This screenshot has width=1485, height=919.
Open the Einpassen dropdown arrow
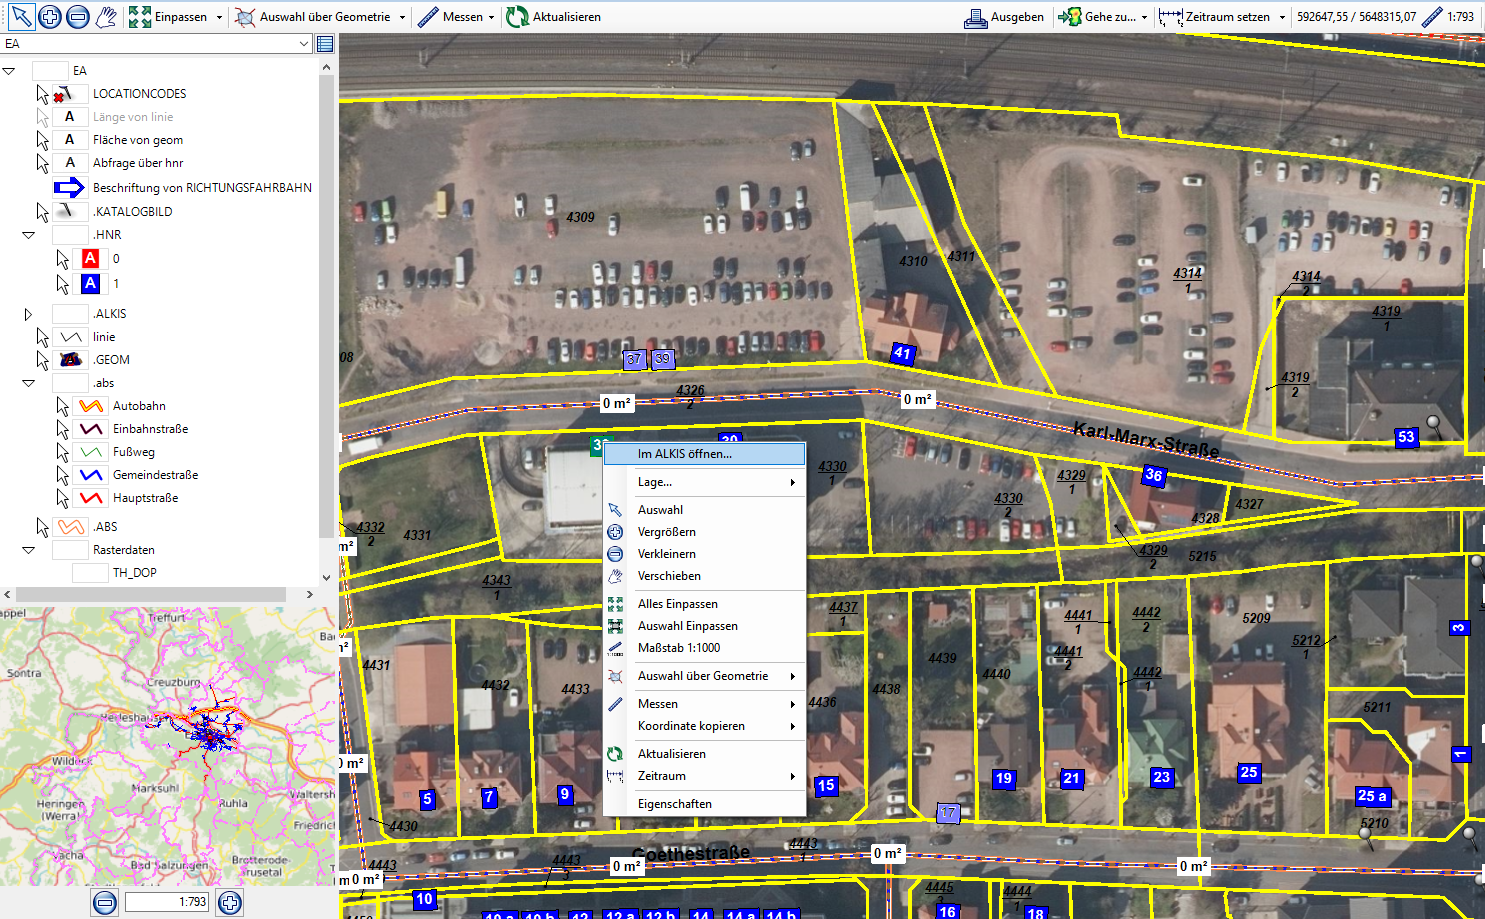pyautogui.click(x=220, y=17)
